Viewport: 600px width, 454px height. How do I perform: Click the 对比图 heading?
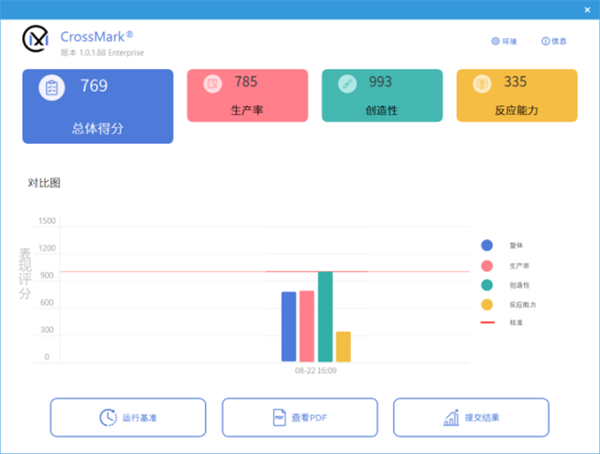pos(44,183)
